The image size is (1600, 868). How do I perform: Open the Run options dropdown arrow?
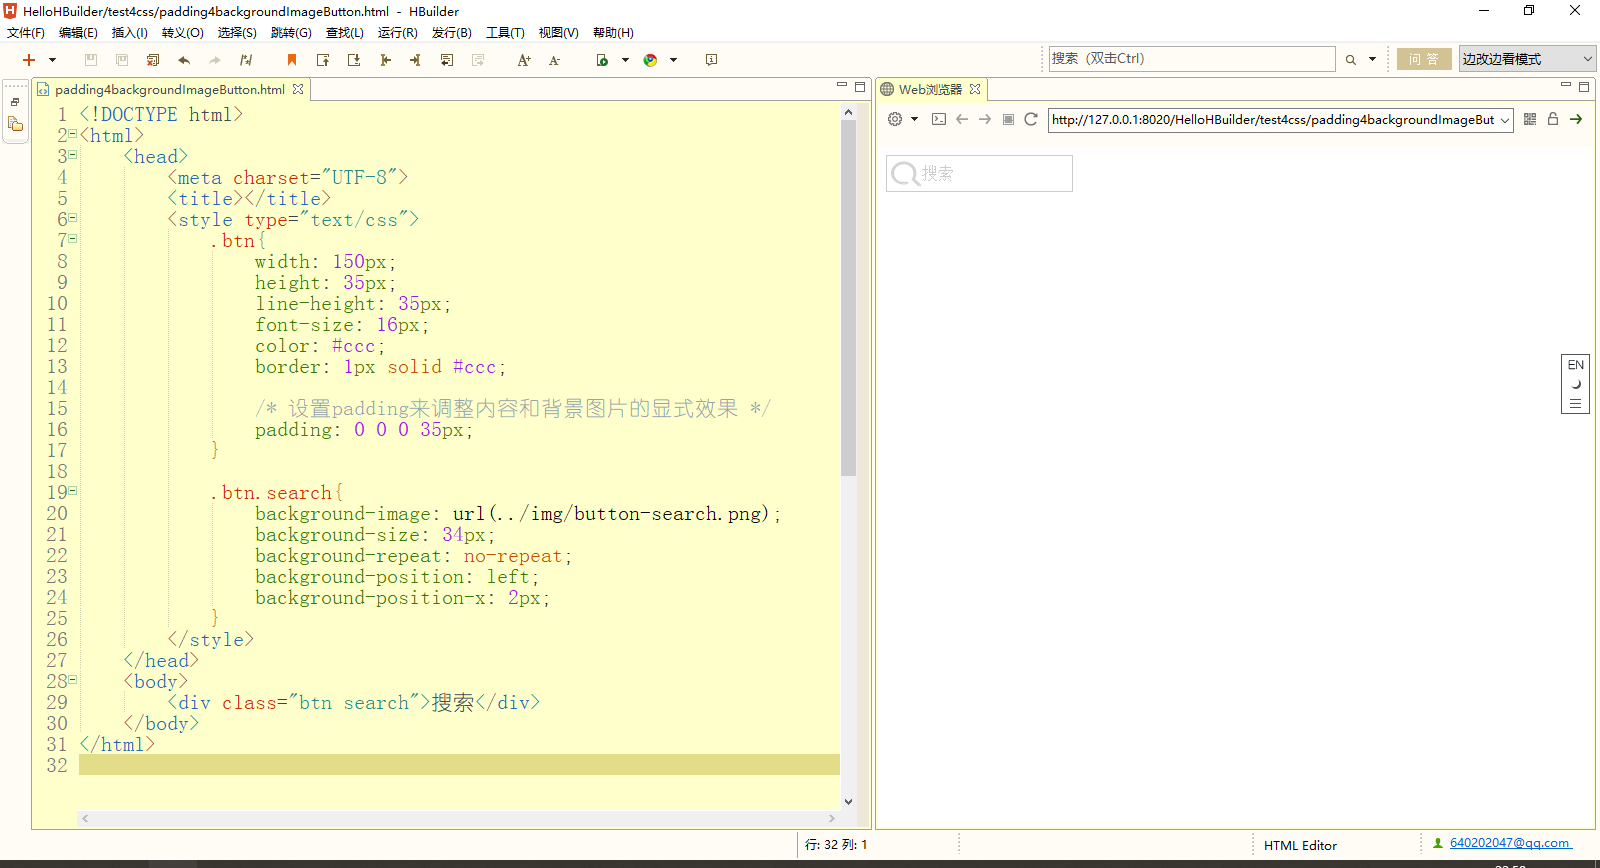pyautogui.click(x=625, y=60)
